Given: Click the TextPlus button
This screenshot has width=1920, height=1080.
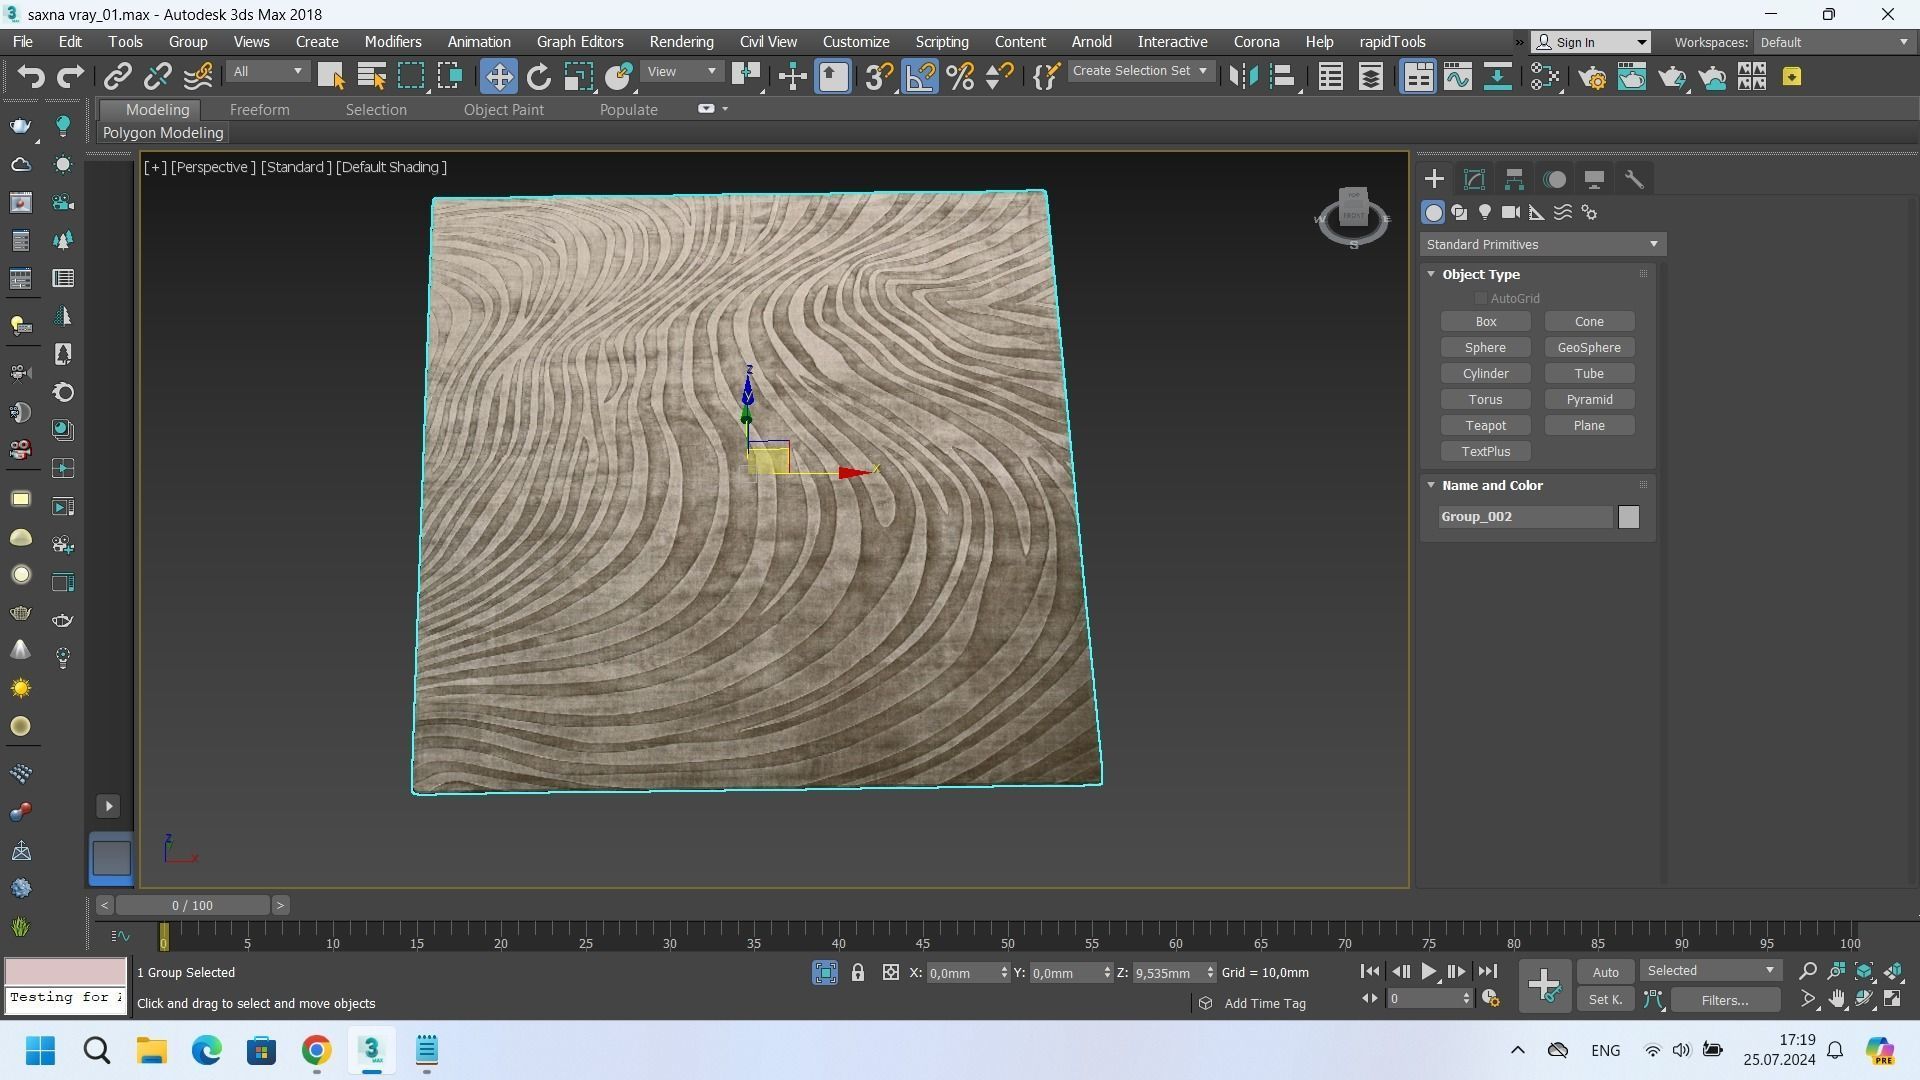Looking at the screenshot, I should 1485,452.
